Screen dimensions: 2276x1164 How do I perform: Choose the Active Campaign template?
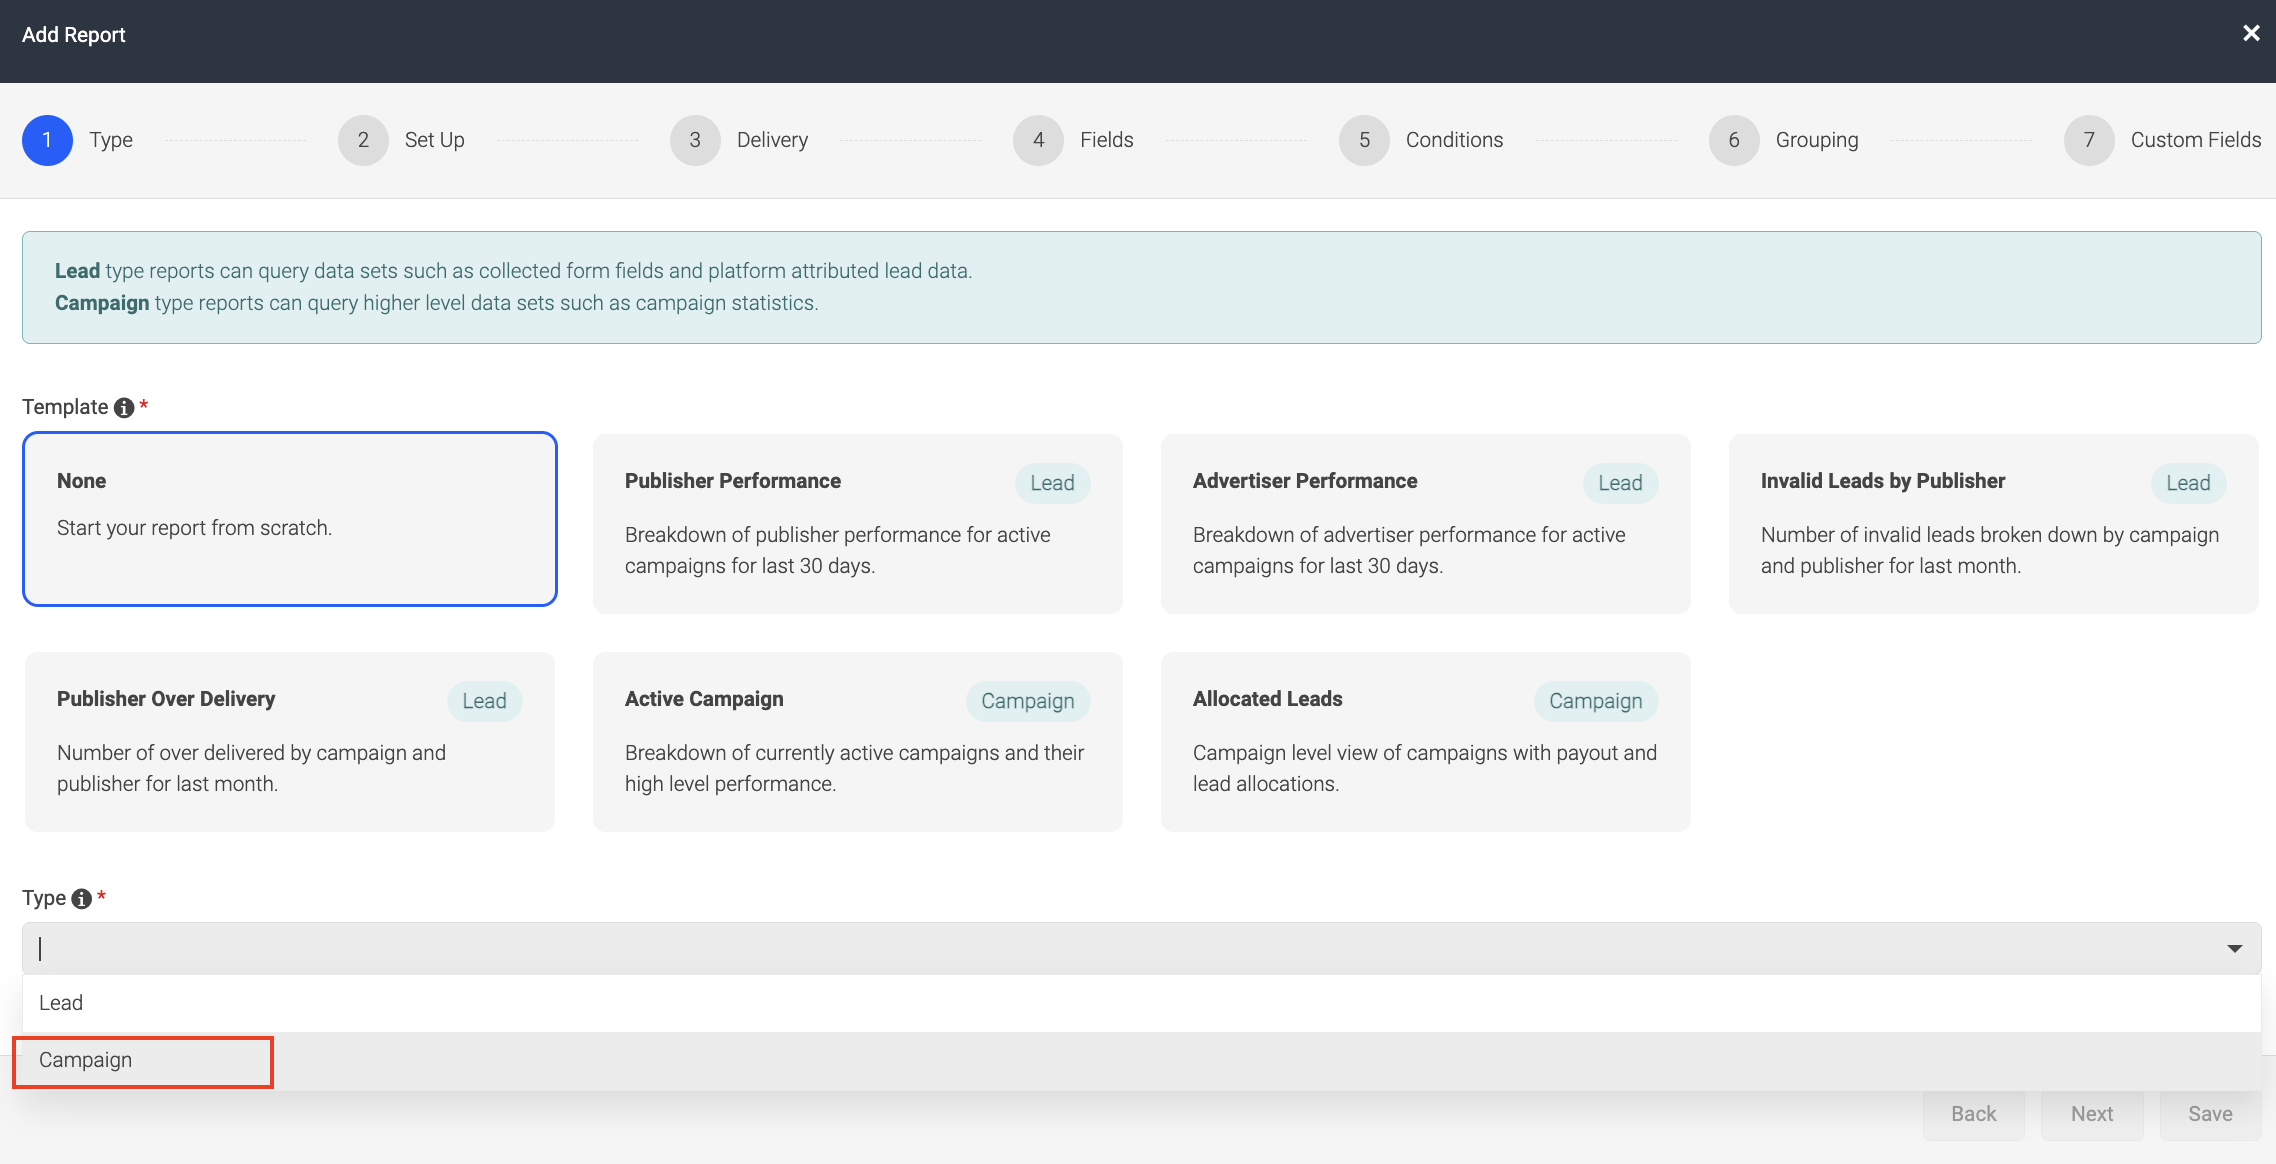click(x=858, y=742)
